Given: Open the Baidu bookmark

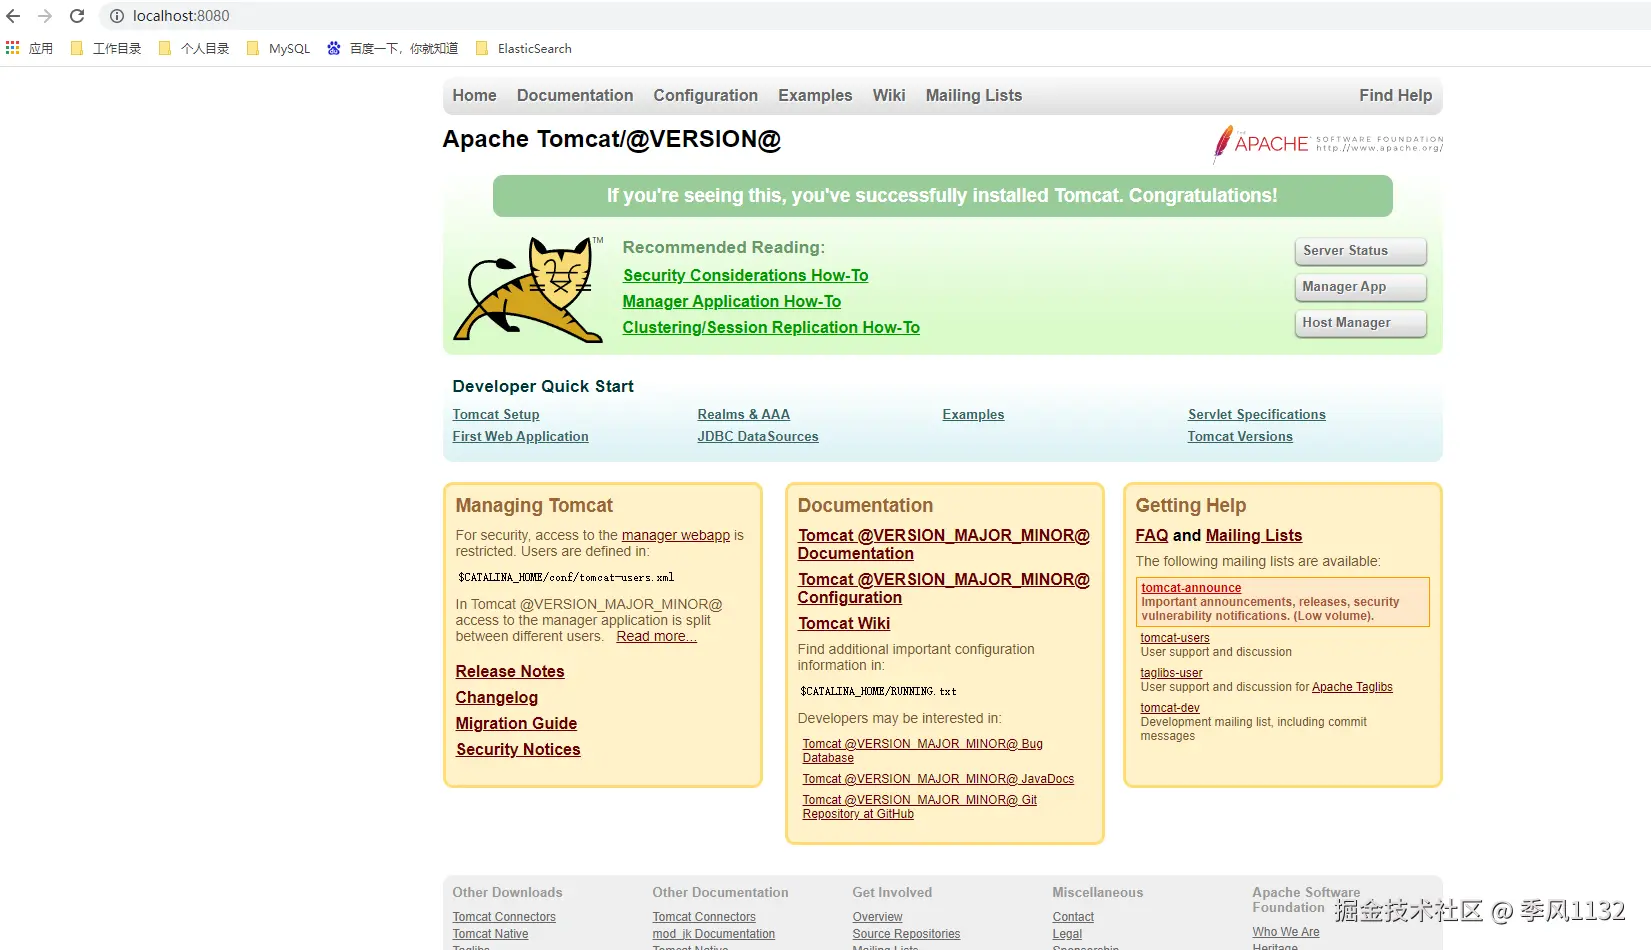Looking at the screenshot, I should click(392, 48).
